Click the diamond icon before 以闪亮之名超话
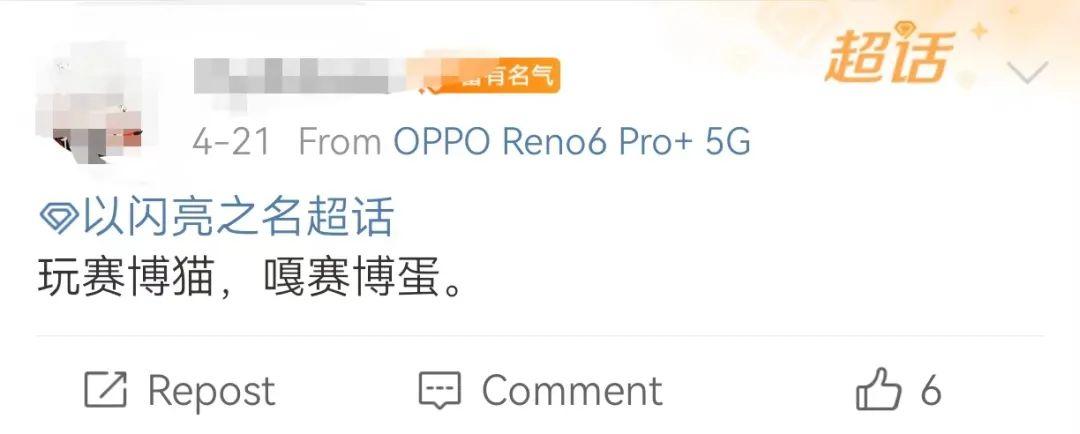Image resolution: width=1080 pixels, height=434 pixels. point(59,217)
